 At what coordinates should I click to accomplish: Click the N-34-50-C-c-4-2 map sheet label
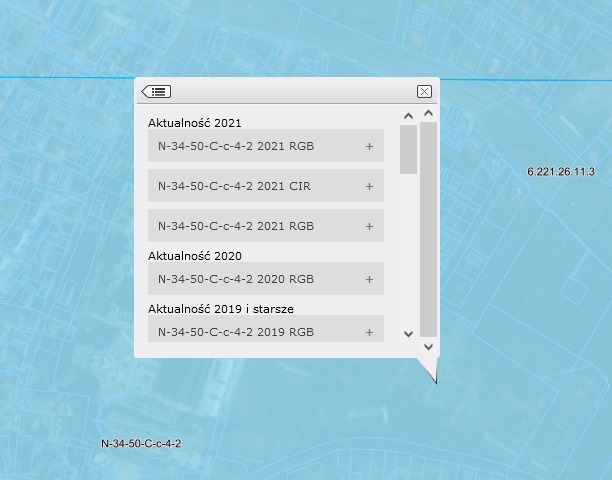tap(141, 443)
